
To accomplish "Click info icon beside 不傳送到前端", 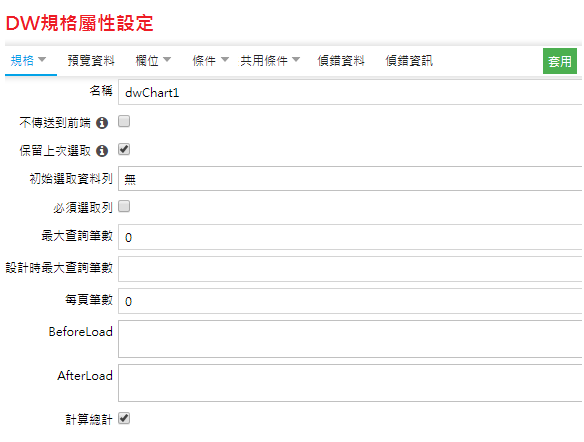I will tap(102, 123).
